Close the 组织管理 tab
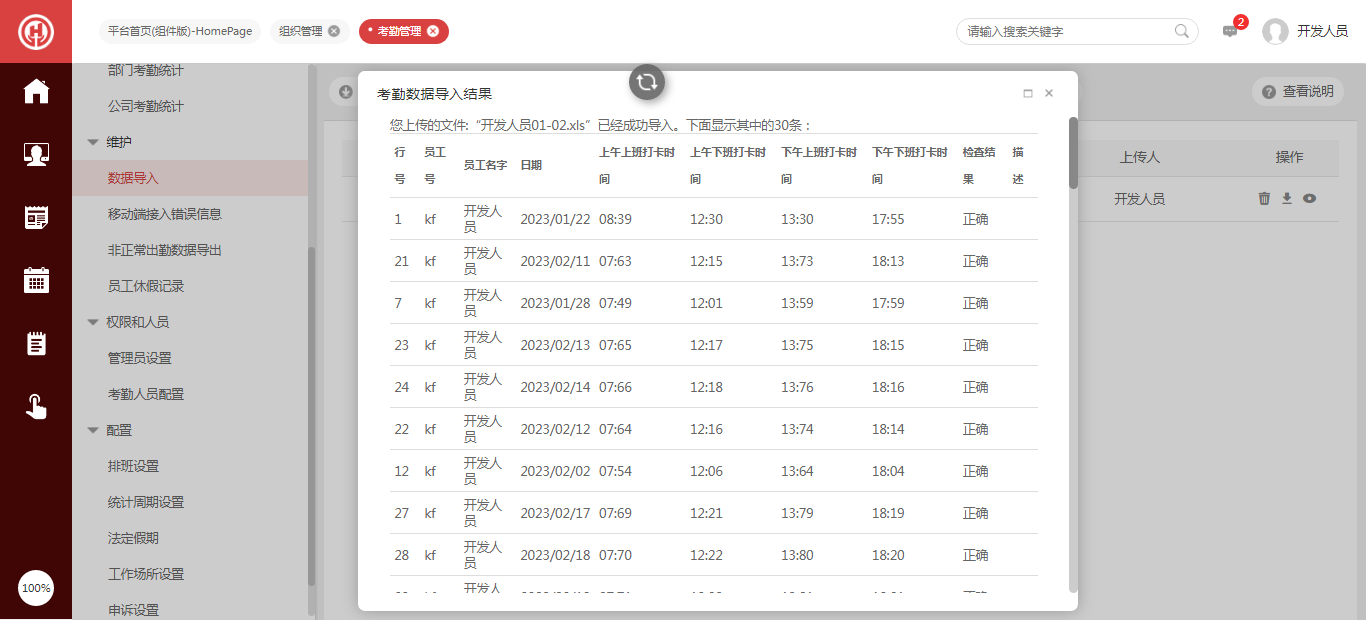Viewport: 1366px width, 620px height. click(x=334, y=31)
